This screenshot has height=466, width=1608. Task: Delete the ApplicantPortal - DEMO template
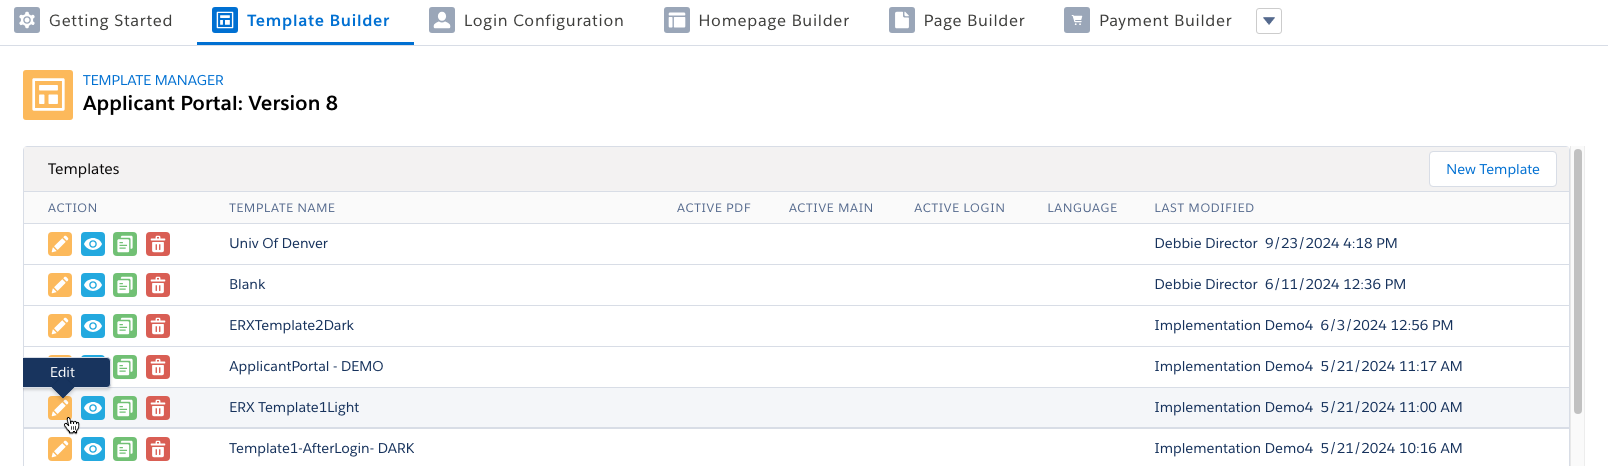click(158, 367)
